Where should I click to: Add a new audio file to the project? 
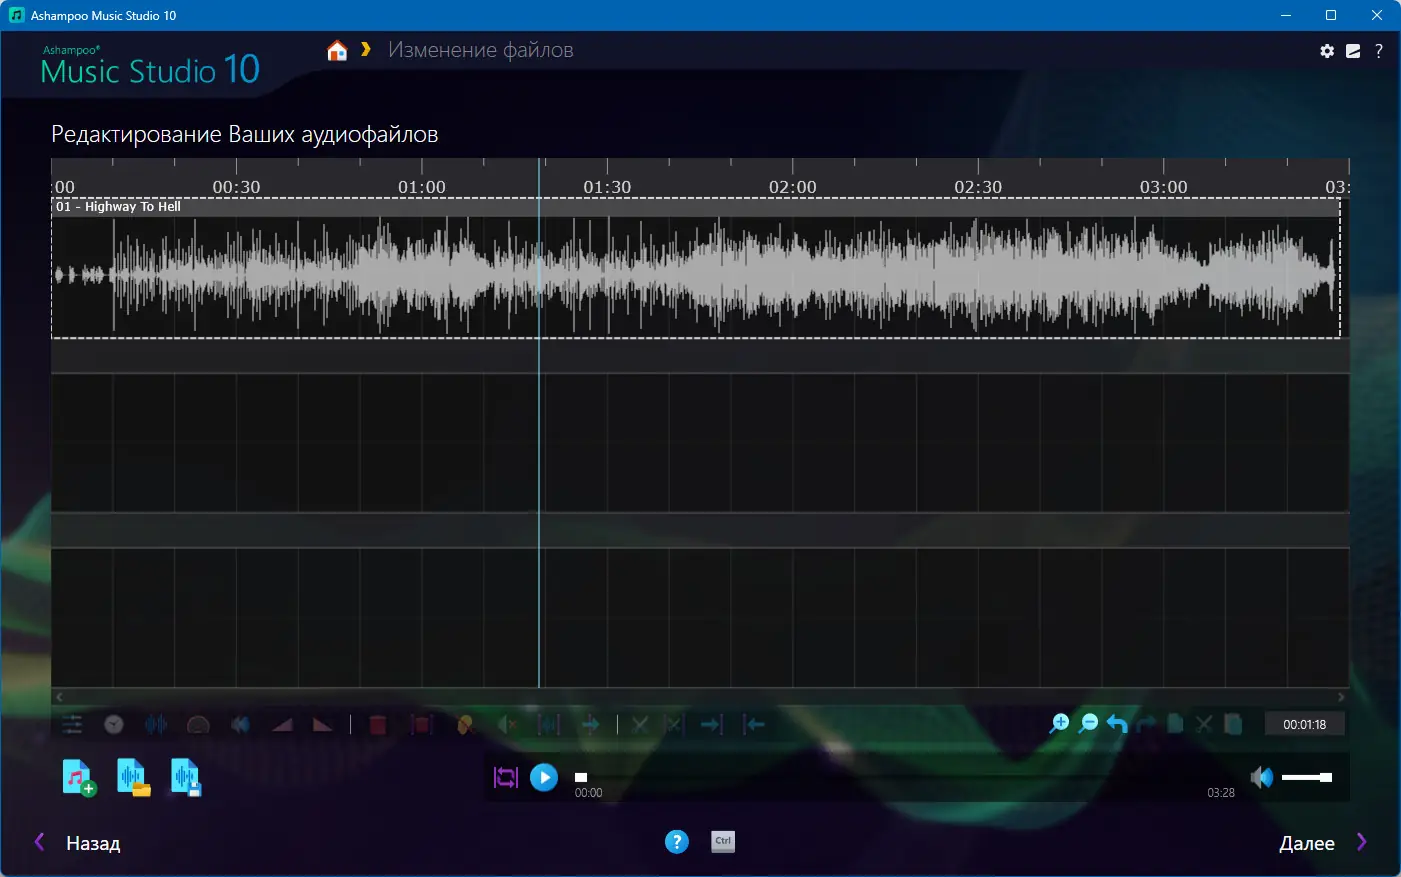[x=79, y=777]
